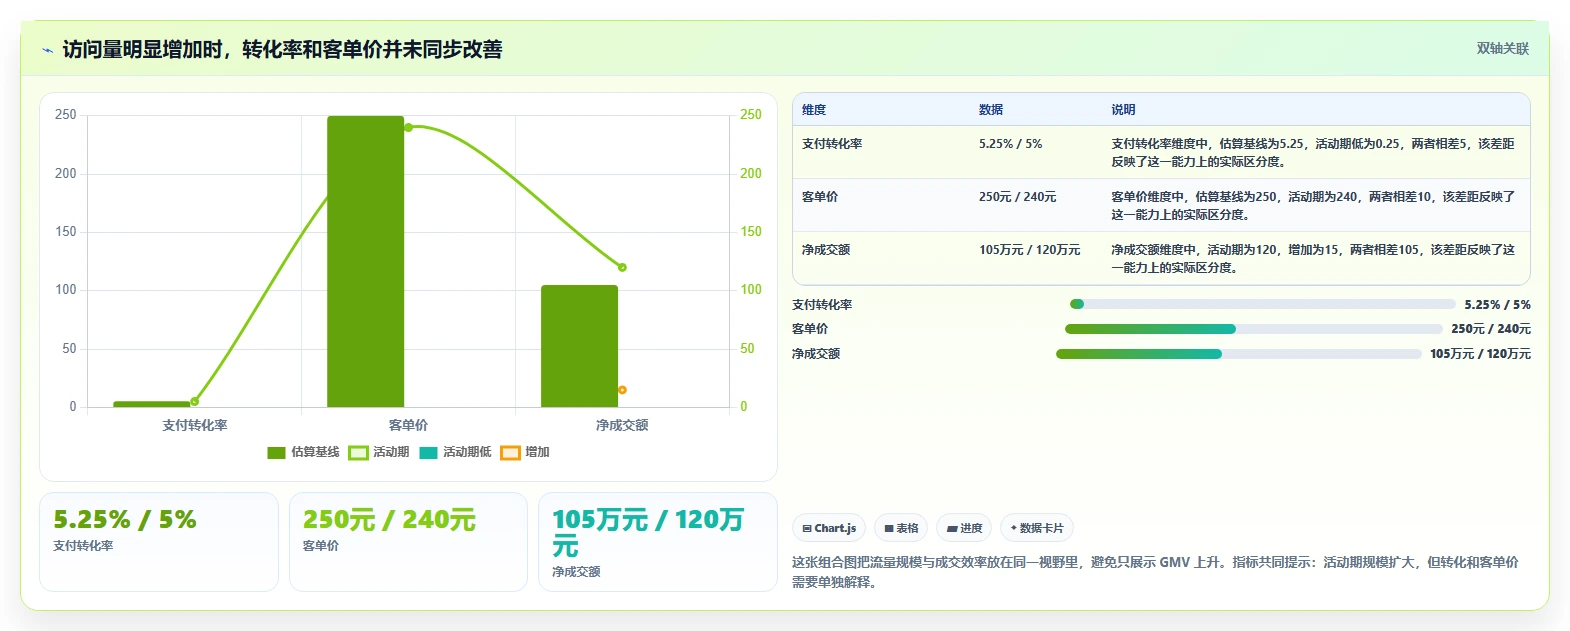Image resolution: width=1570 pixels, height=631 pixels.
Task: Click the Chart.js tag
Action: click(x=829, y=528)
